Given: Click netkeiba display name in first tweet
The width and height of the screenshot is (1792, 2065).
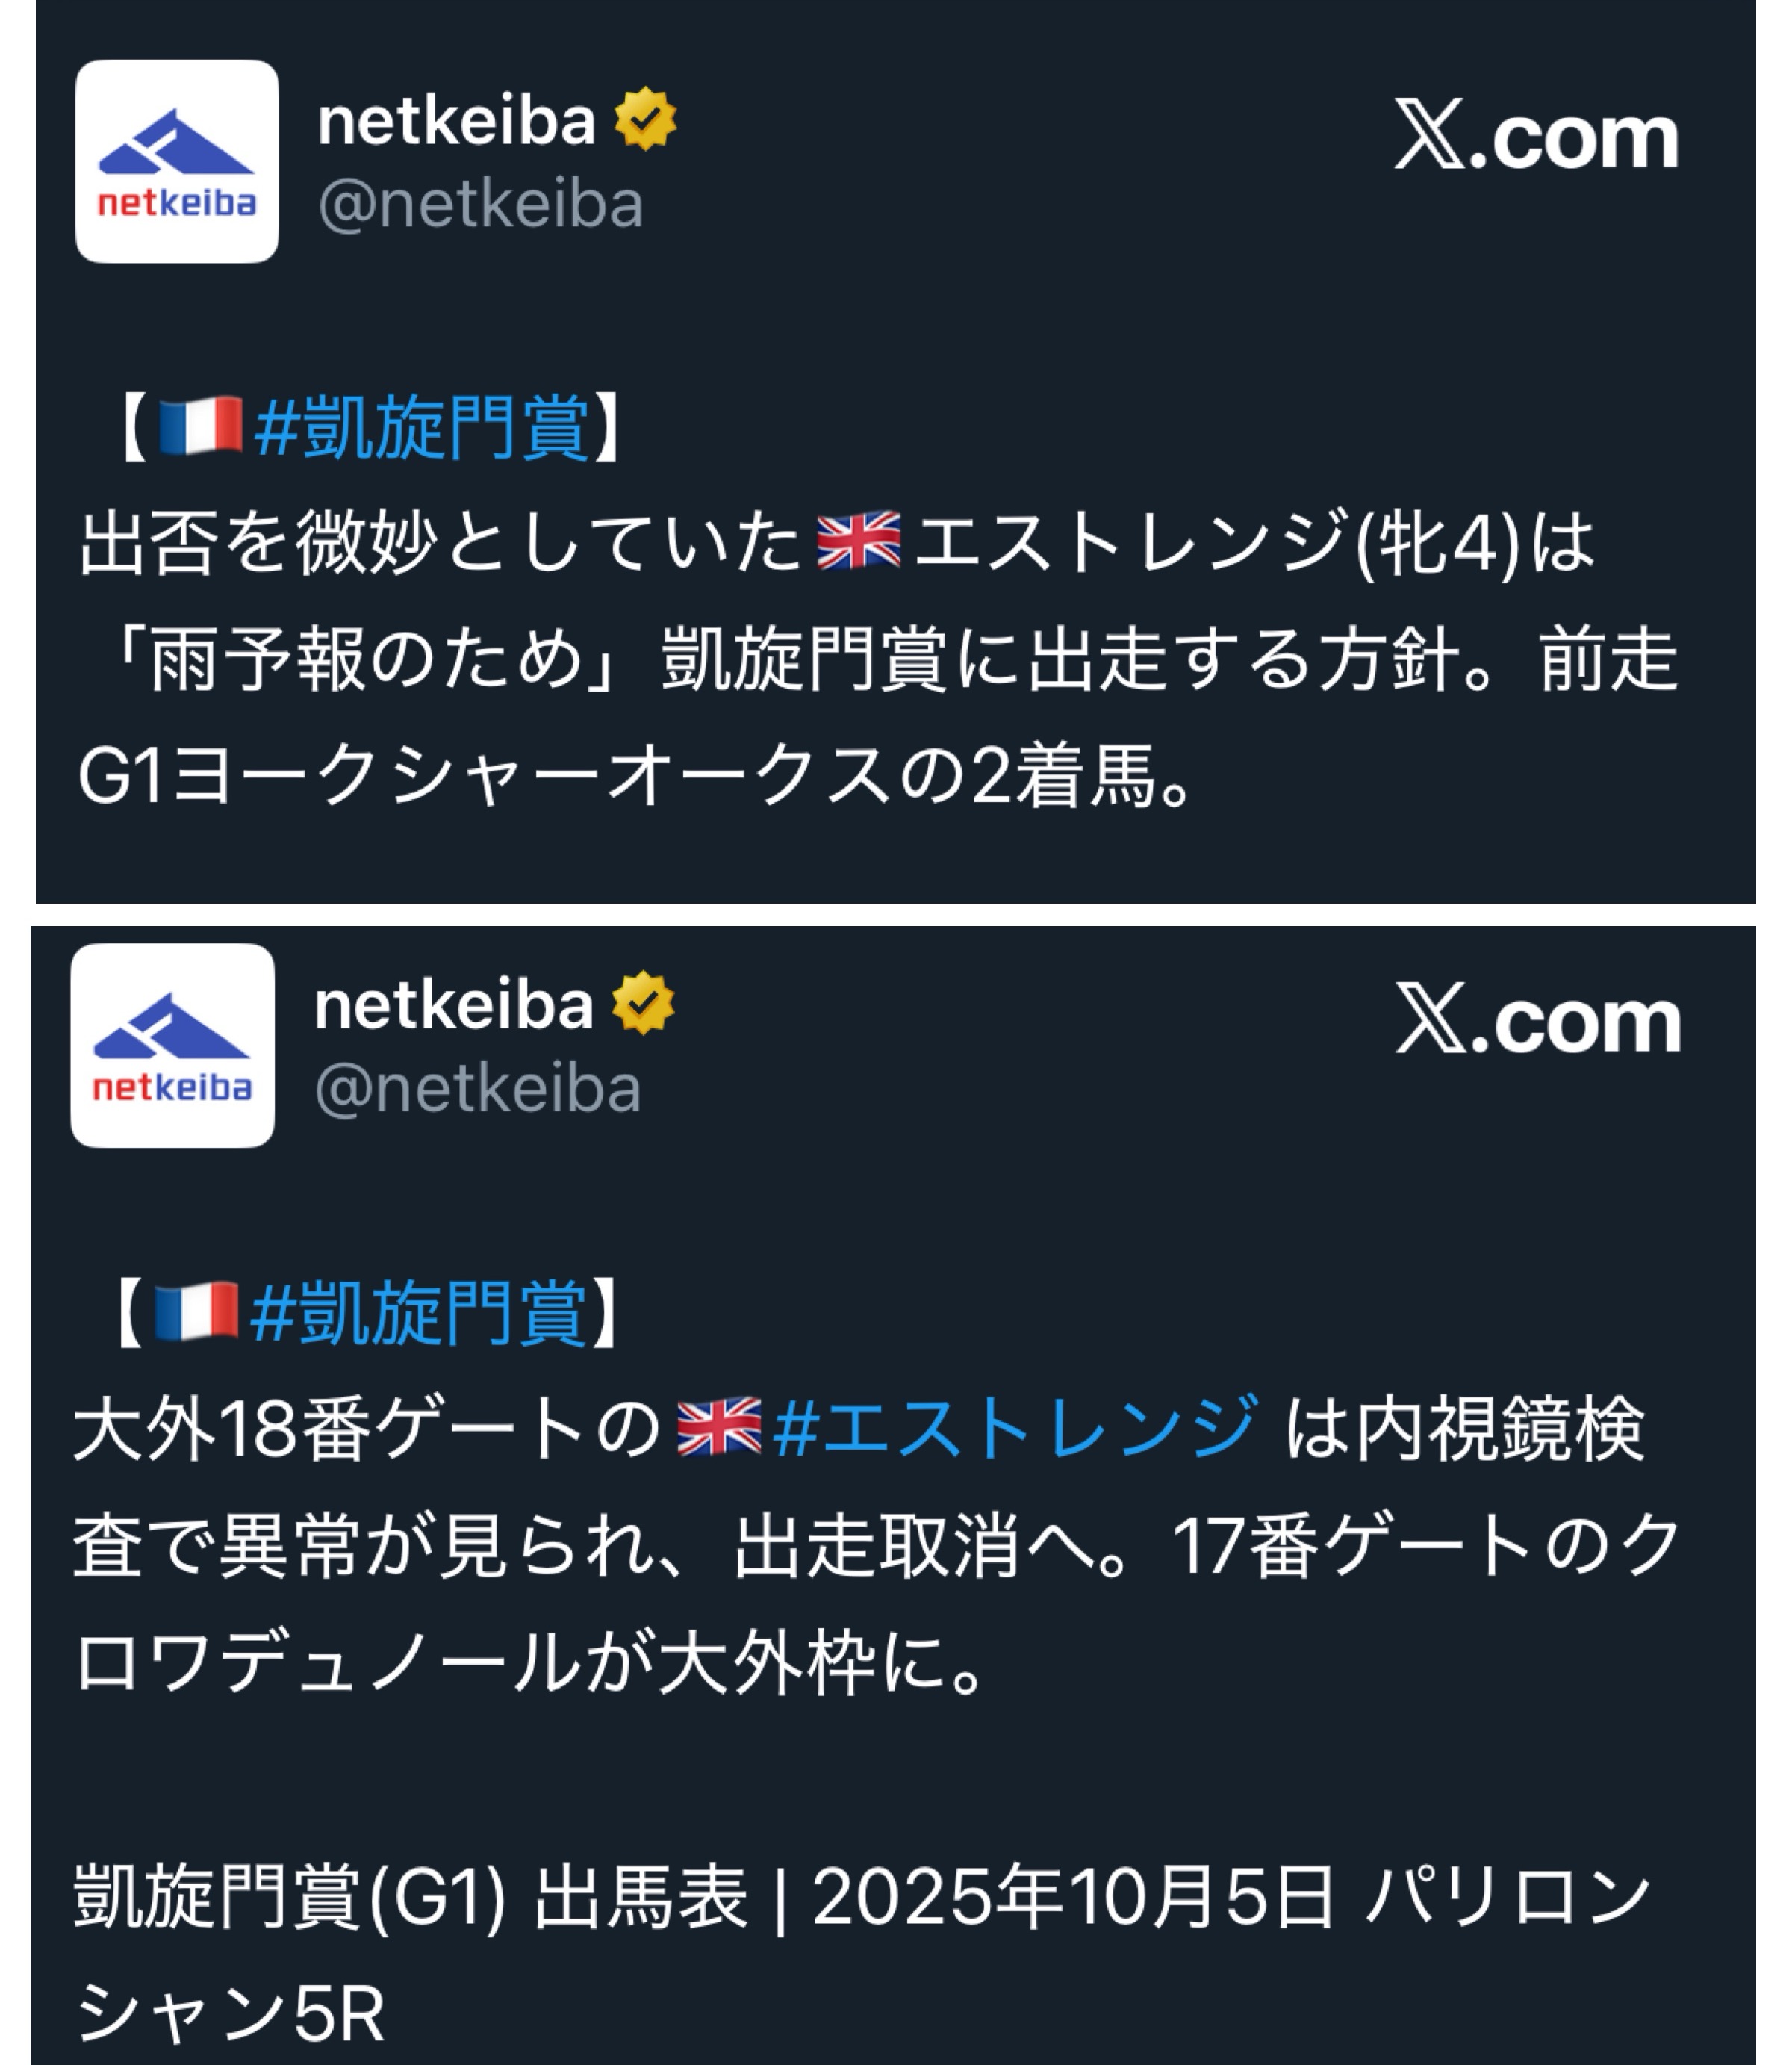Looking at the screenshot, I should tap(456, 120).
